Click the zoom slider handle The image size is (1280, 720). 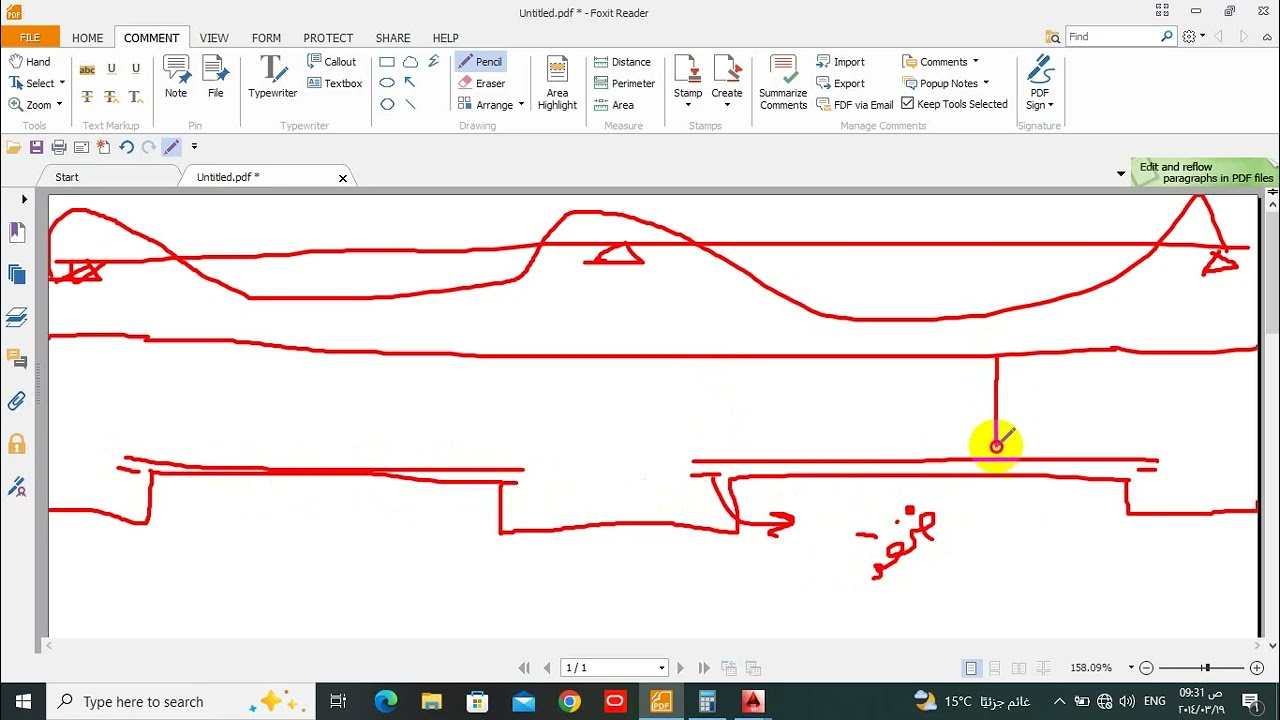1207,668
